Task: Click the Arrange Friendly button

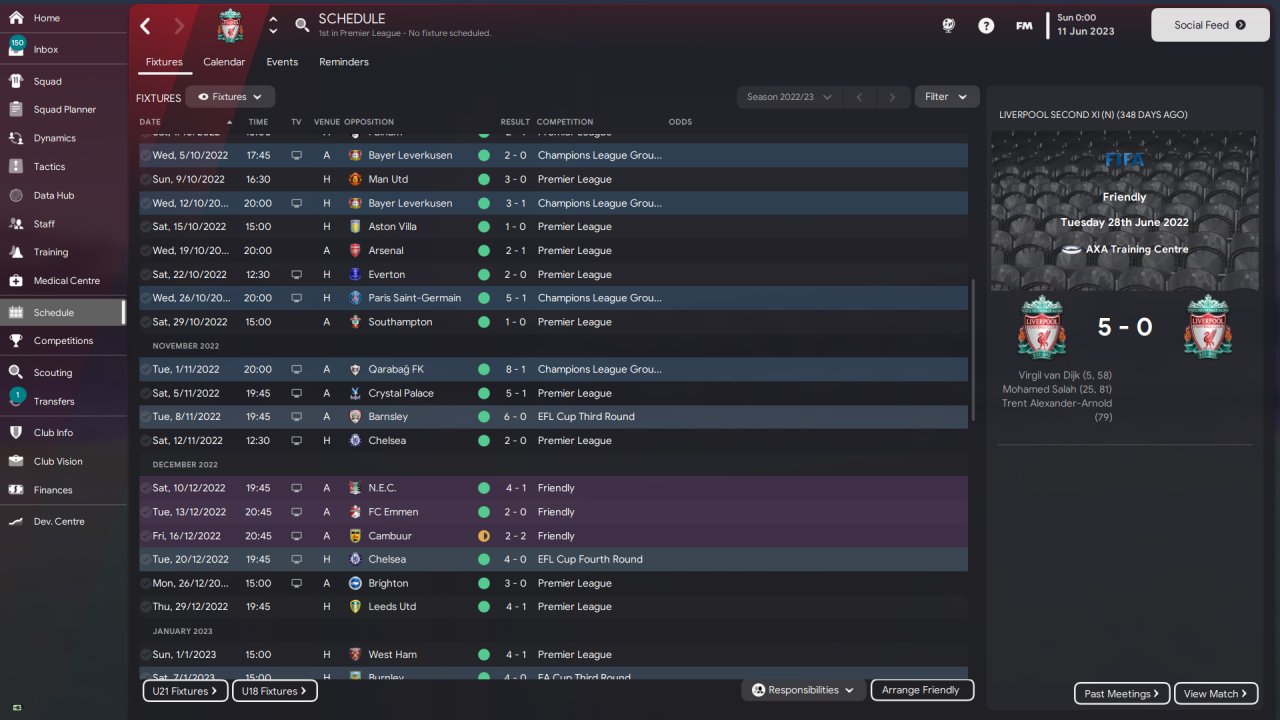Action: (921, 690)
